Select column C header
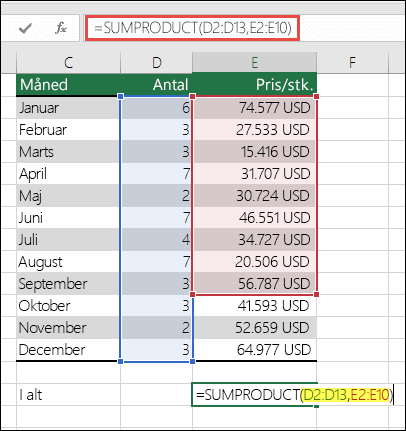The image size is (406, 431). (68, 62)
